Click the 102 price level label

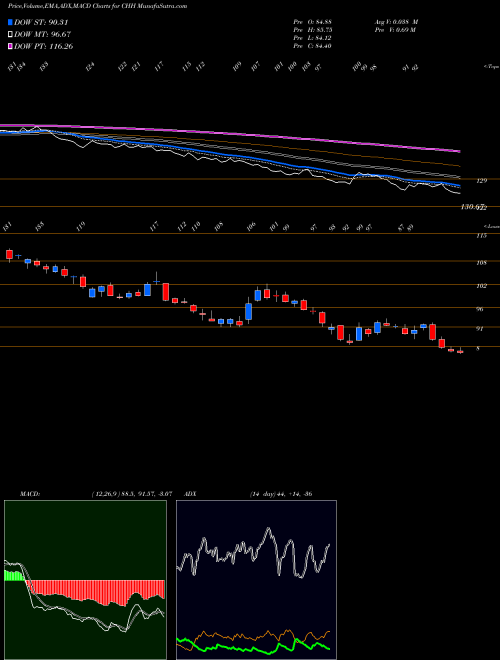481,286
